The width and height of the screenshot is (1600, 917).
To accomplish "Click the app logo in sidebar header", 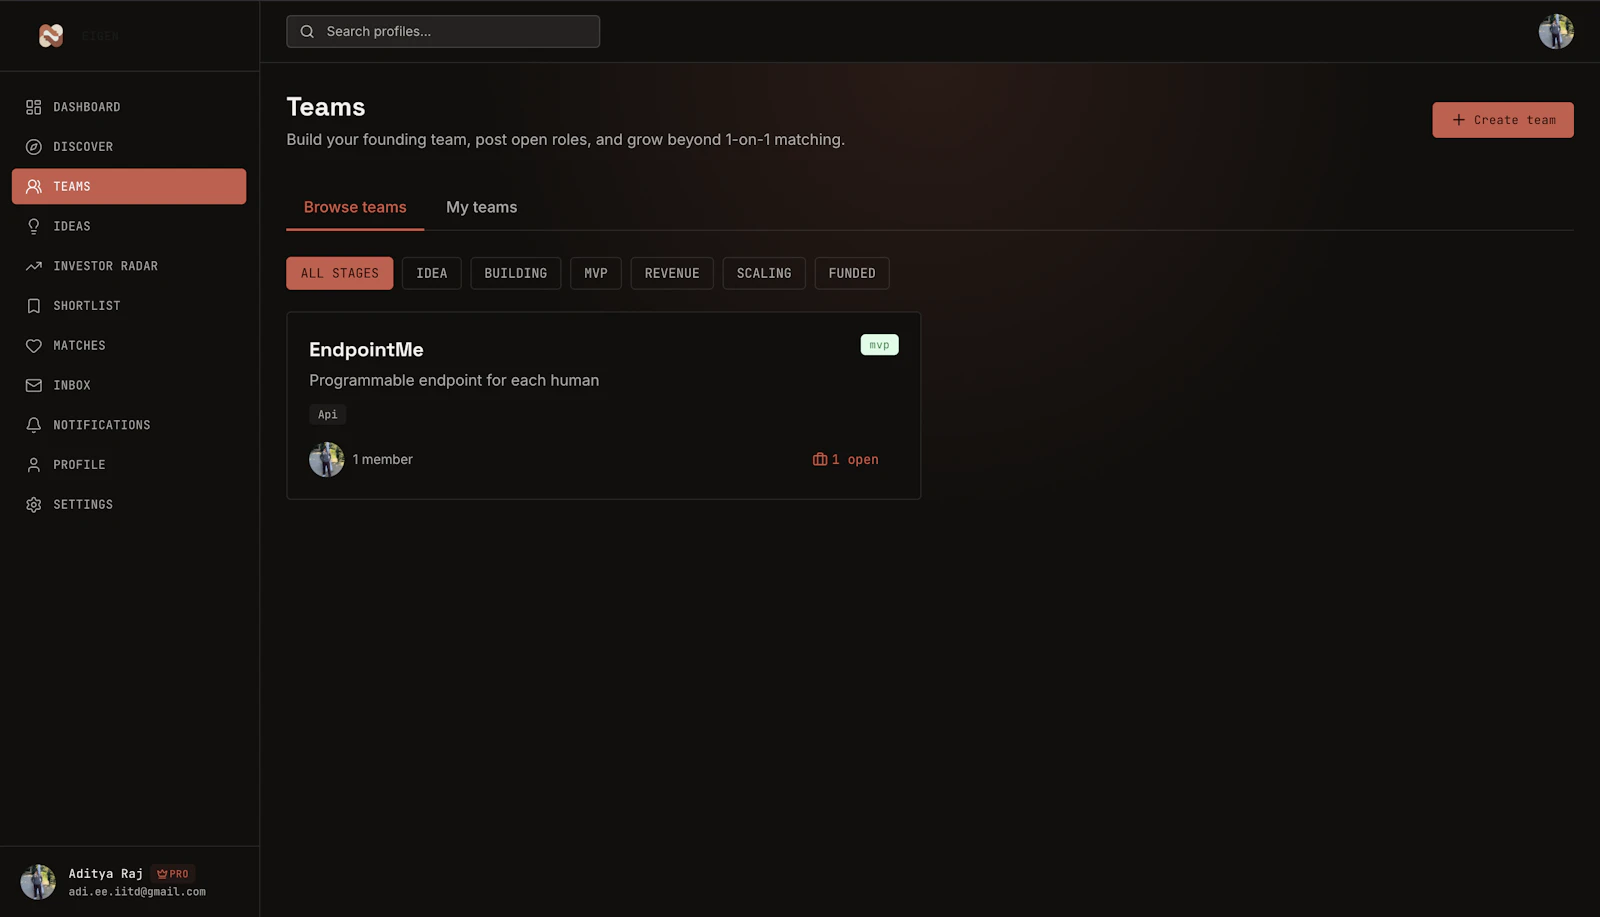I will click(51, 35).
